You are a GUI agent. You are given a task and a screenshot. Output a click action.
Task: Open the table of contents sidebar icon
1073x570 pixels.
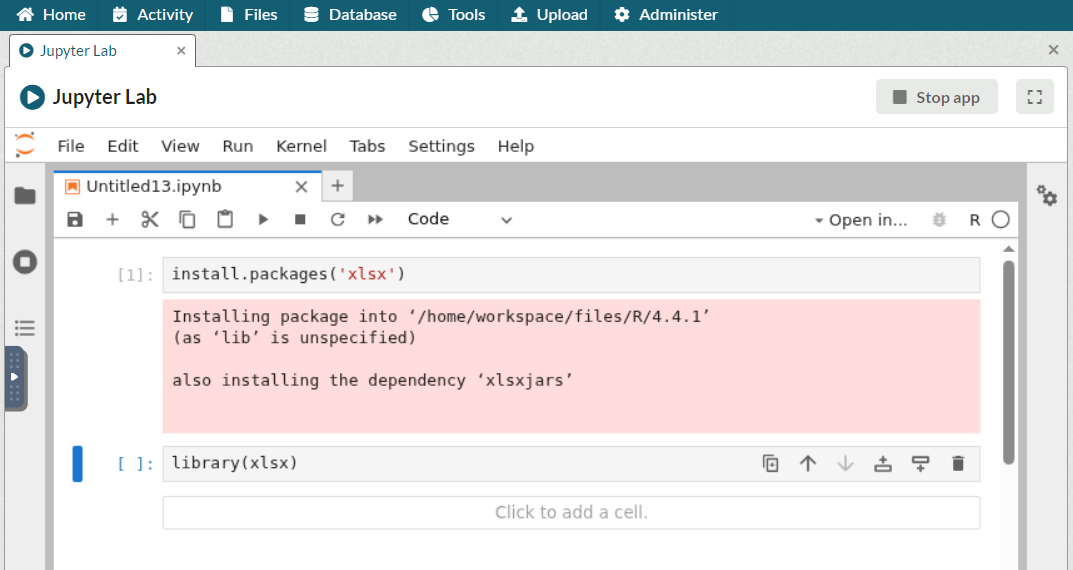coord(25,328)
